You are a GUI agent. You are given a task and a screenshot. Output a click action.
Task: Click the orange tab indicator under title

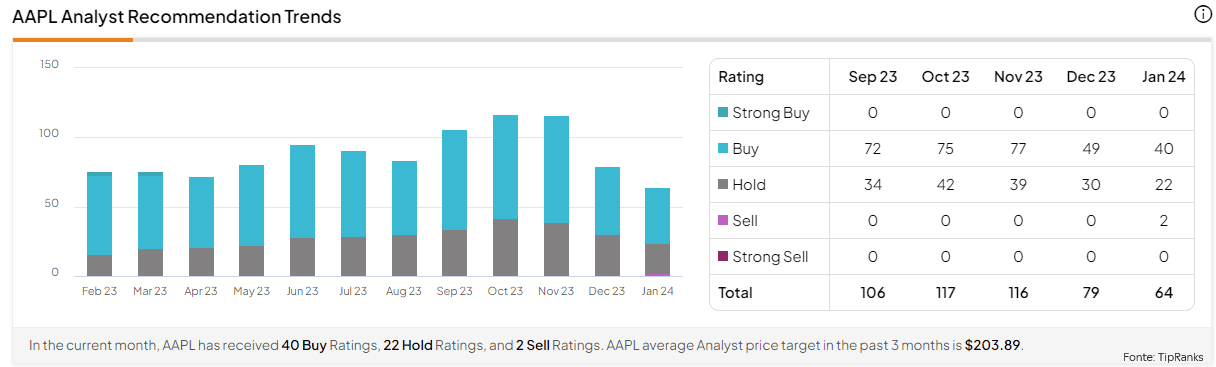pyautogui.click(x=72, y=40)
